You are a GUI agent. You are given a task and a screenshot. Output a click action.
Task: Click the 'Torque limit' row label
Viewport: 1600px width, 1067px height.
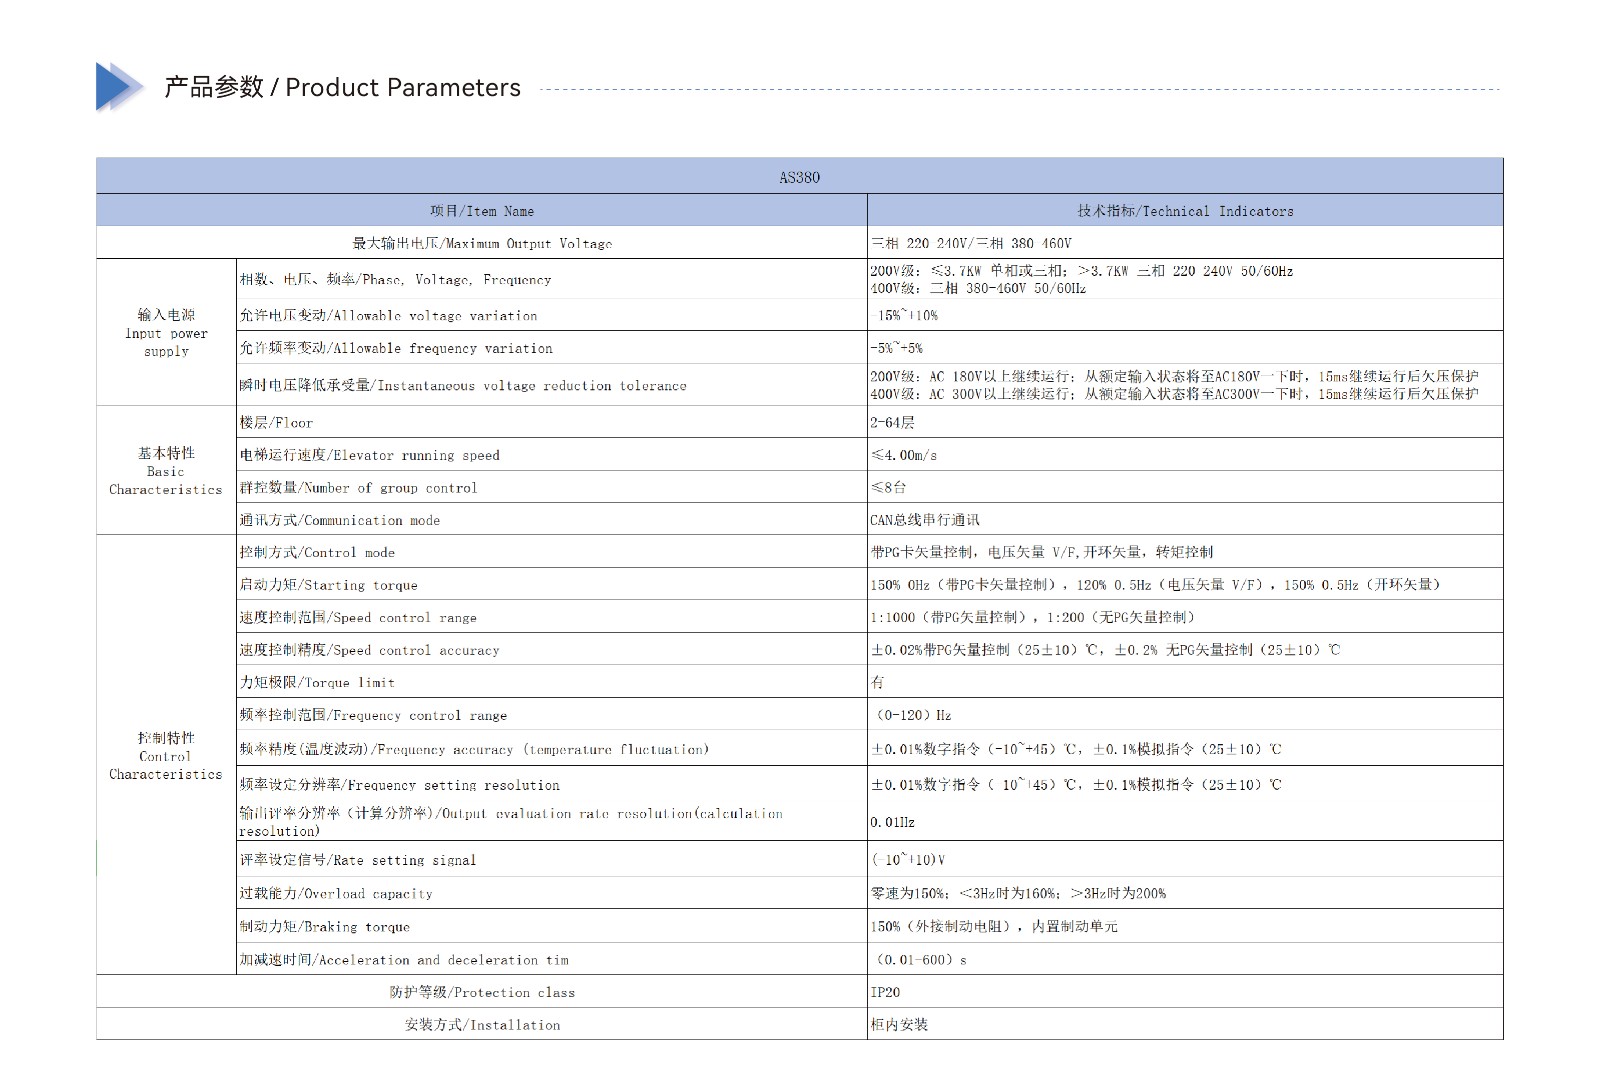point(317,682)
